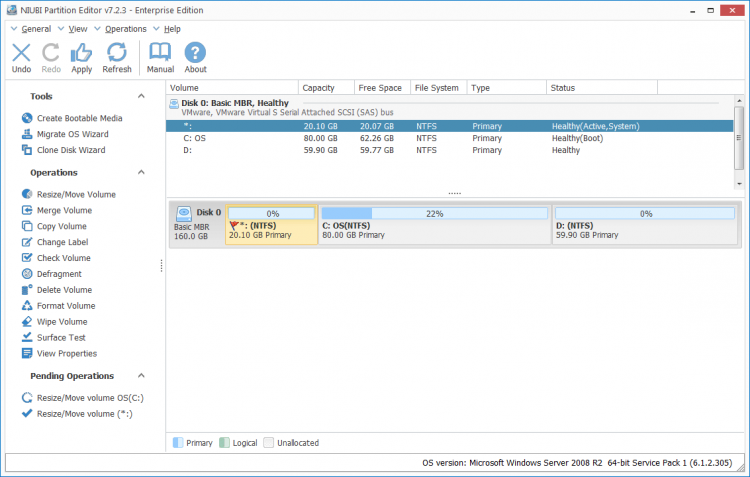Select the *: volume row in list

click(x=450, y=126)
